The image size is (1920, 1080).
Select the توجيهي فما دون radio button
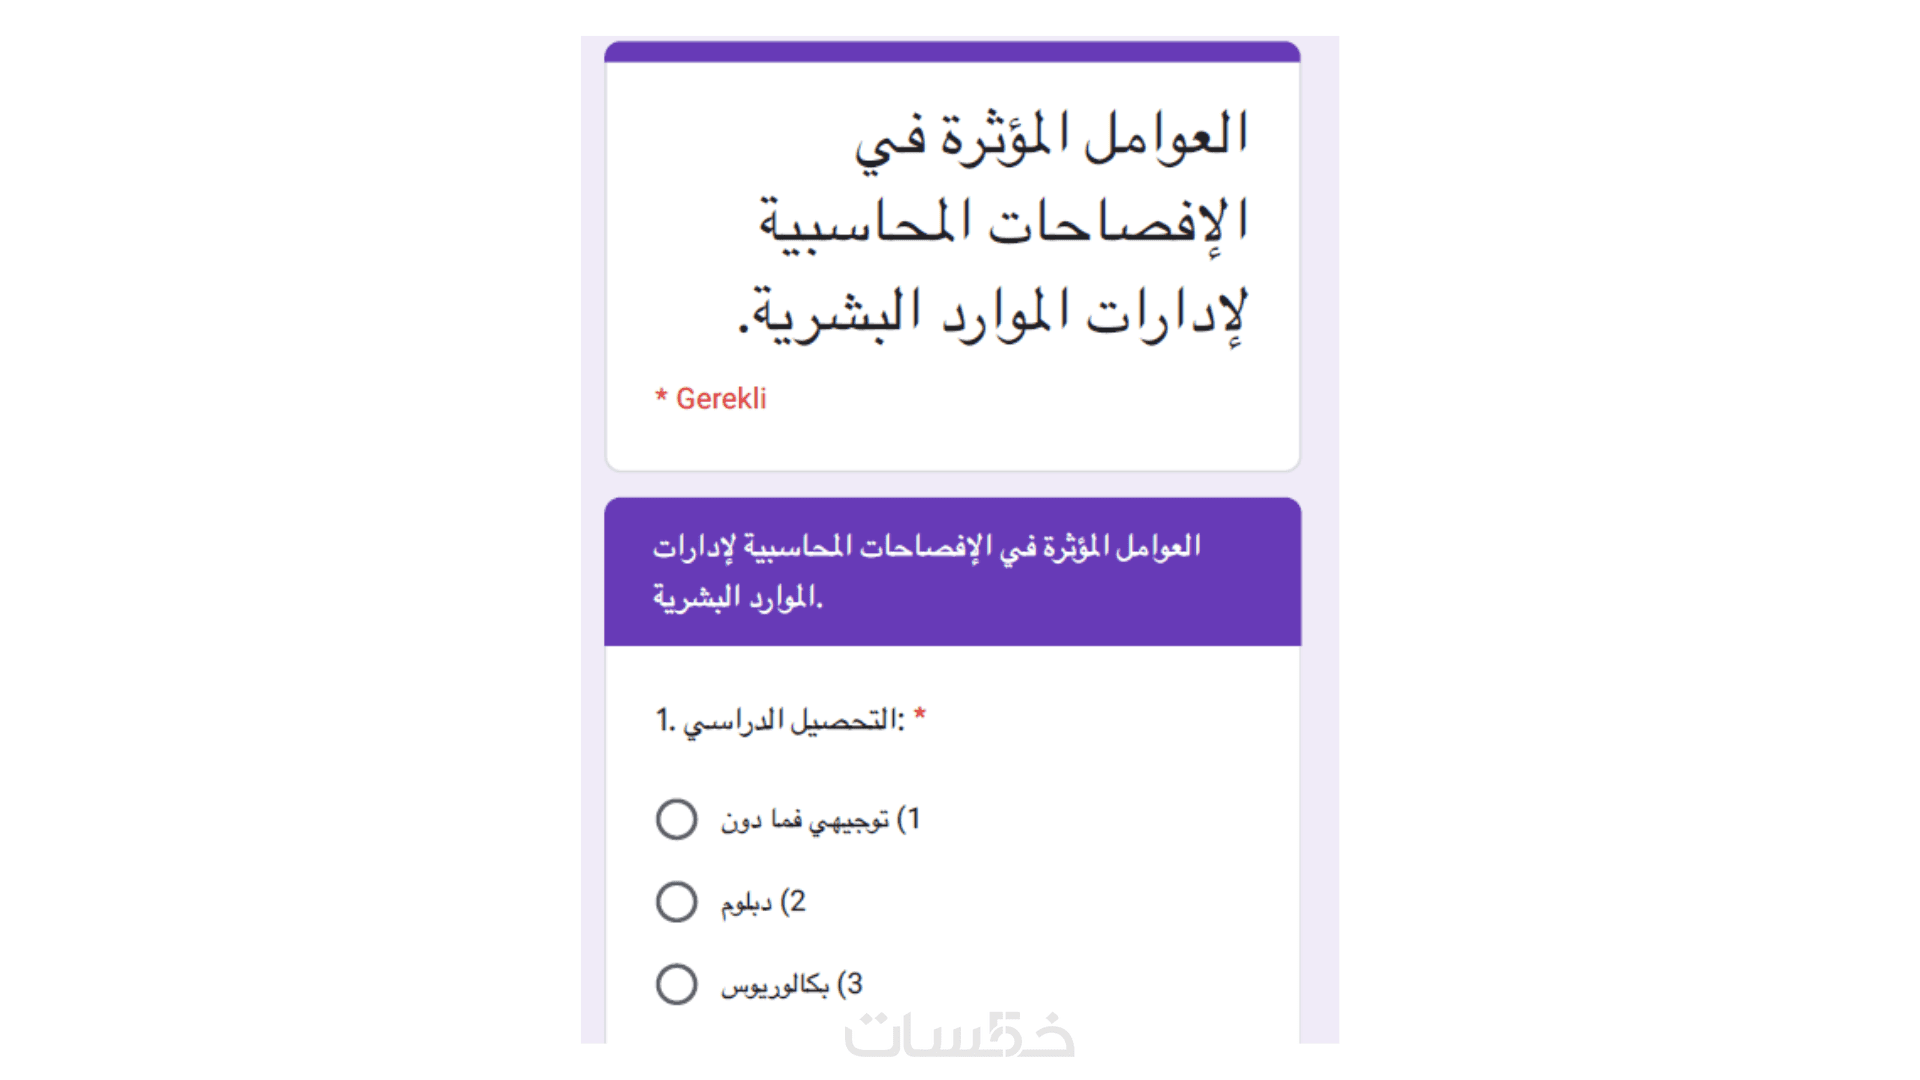[x=677, y=819]
